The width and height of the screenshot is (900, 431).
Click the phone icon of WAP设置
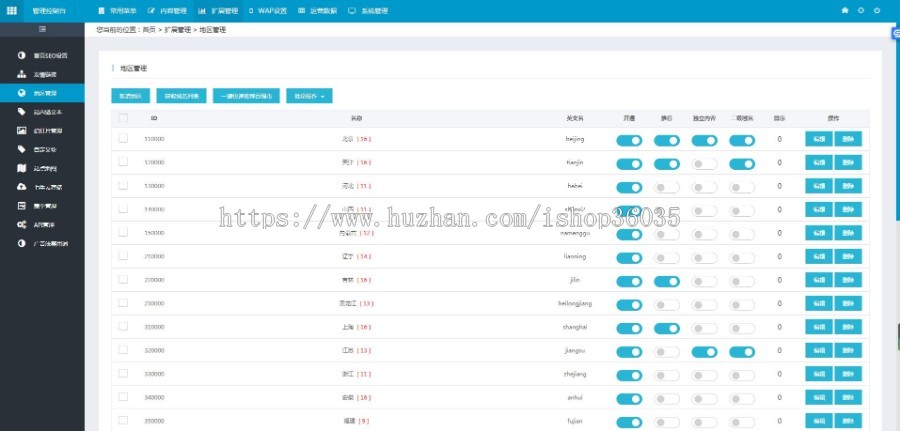click(x=251, y=10)
